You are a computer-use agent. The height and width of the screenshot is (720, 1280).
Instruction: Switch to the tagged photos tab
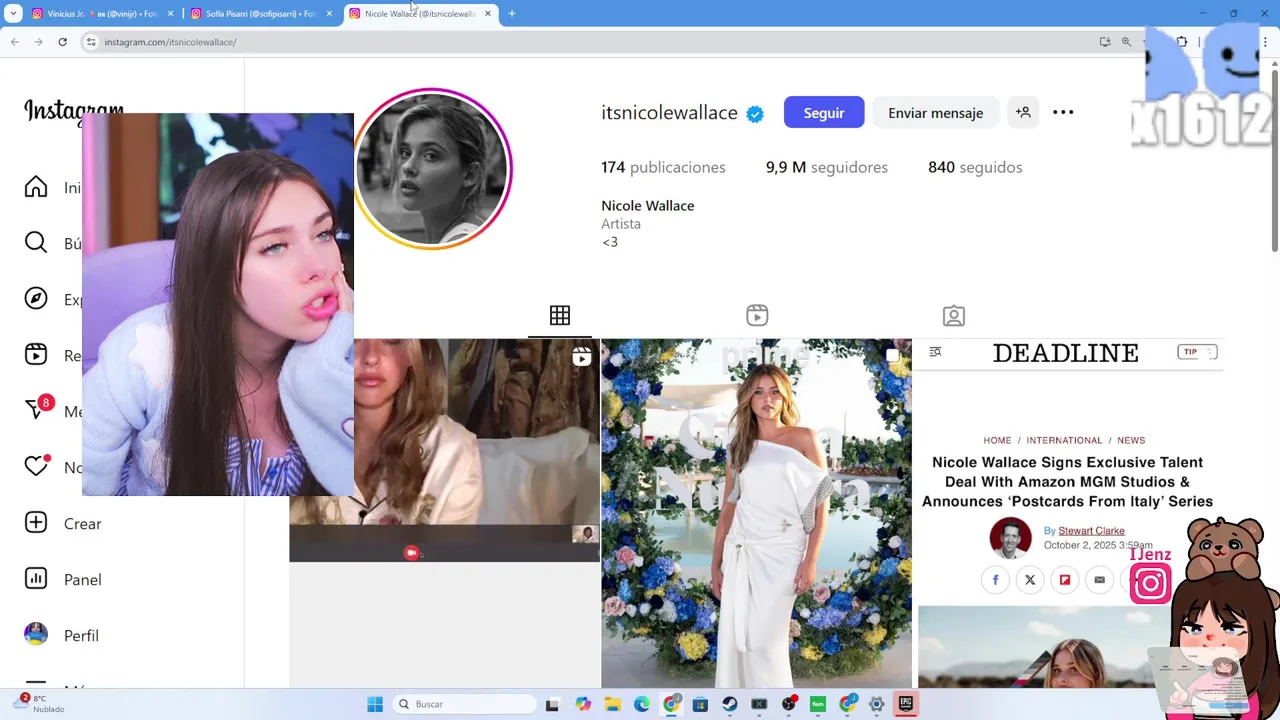tap(954, 316)
